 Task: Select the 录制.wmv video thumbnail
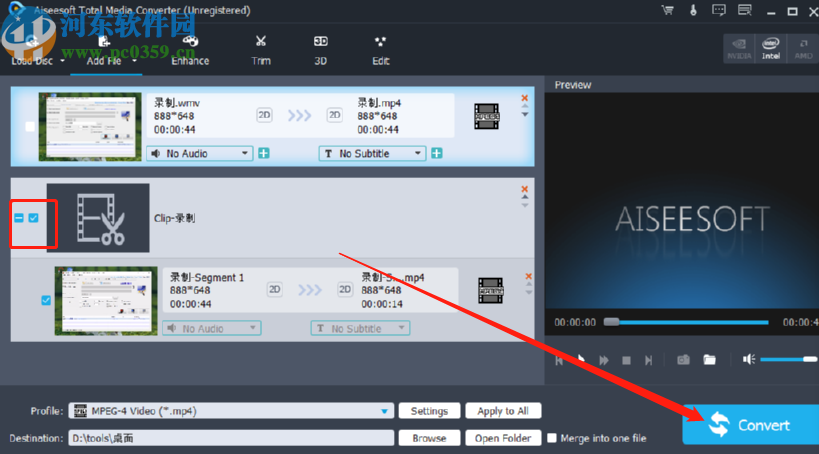coord(90,127)
